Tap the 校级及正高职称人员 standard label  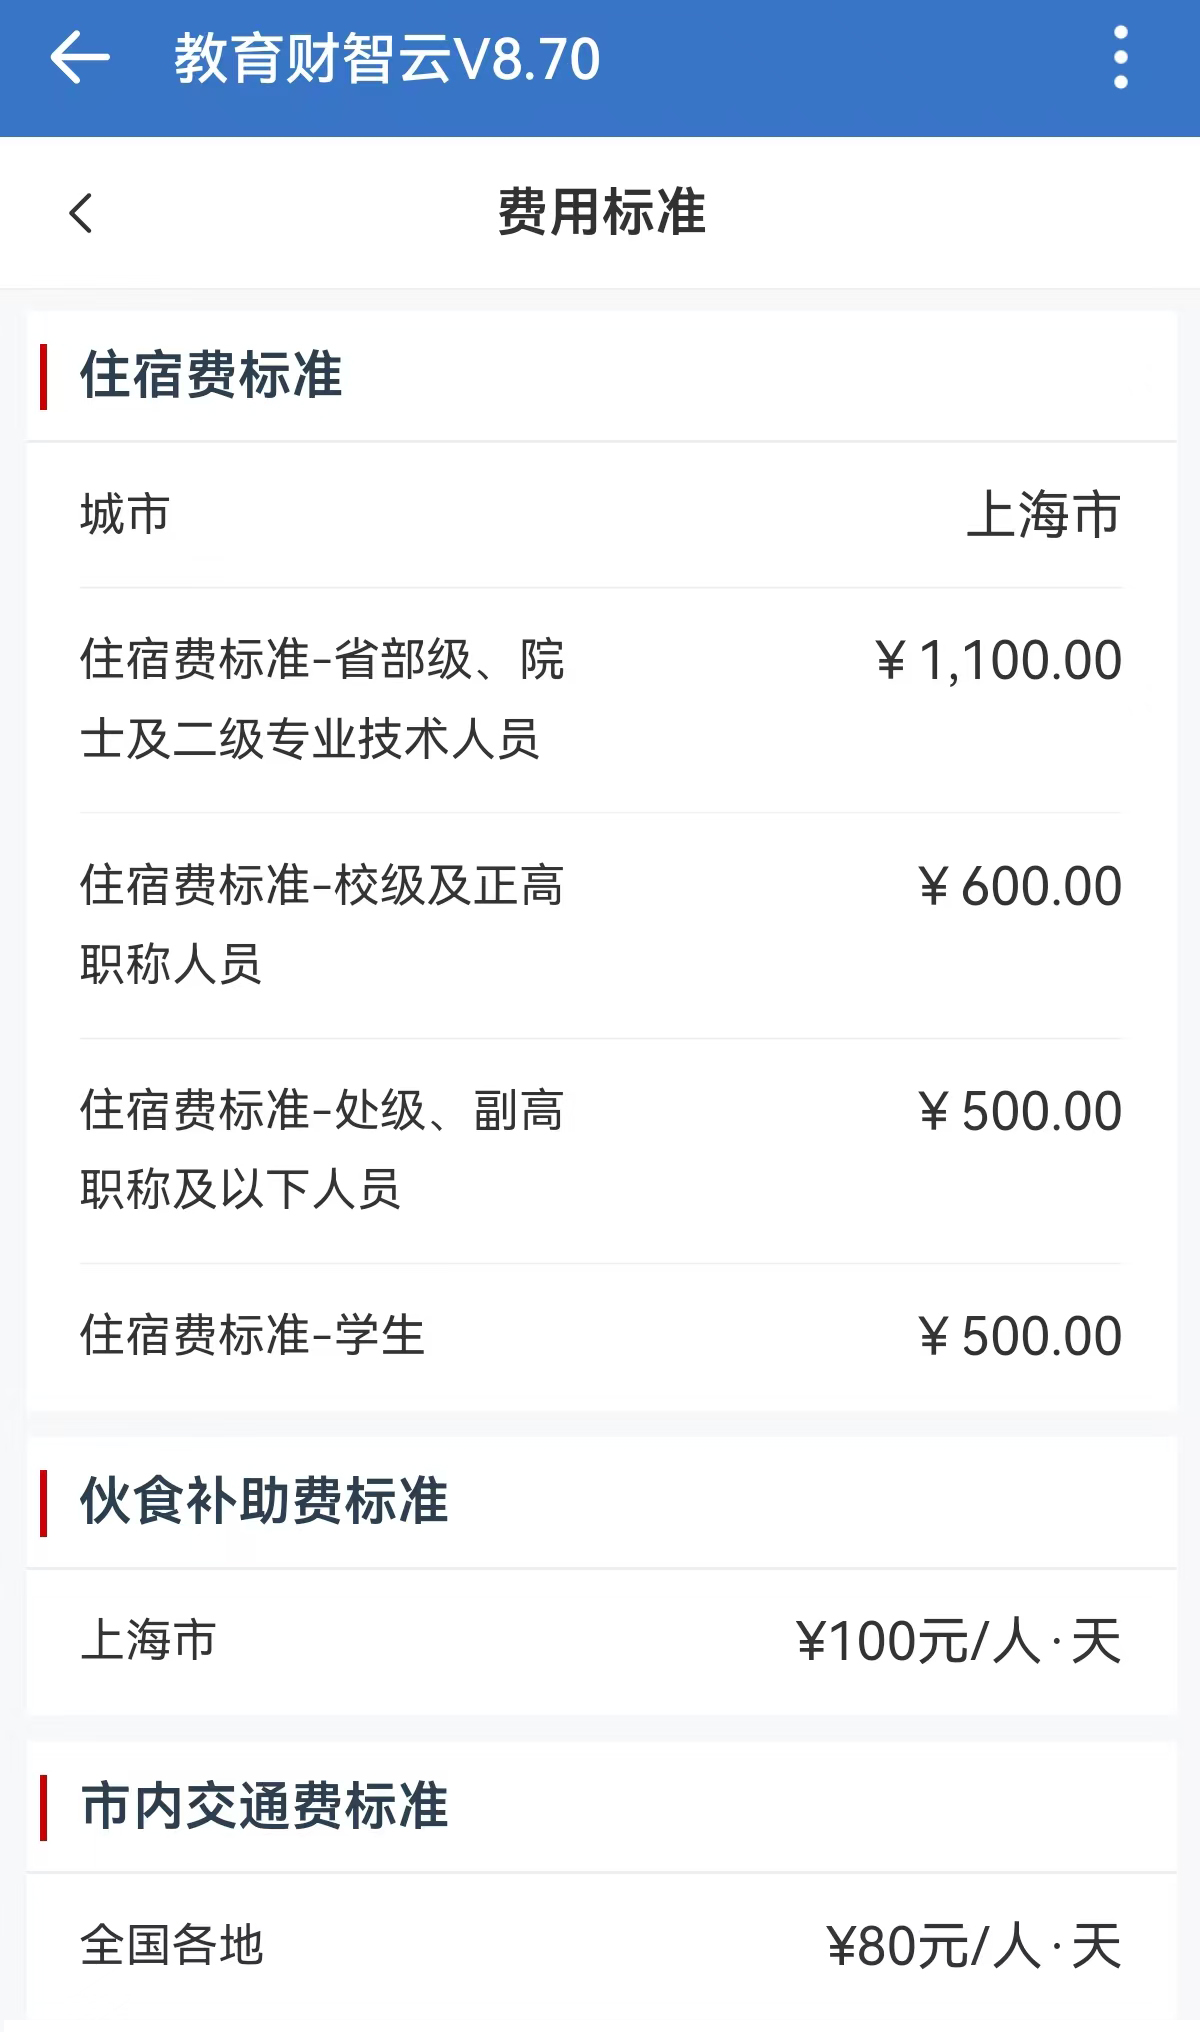(x=322, y=924)
